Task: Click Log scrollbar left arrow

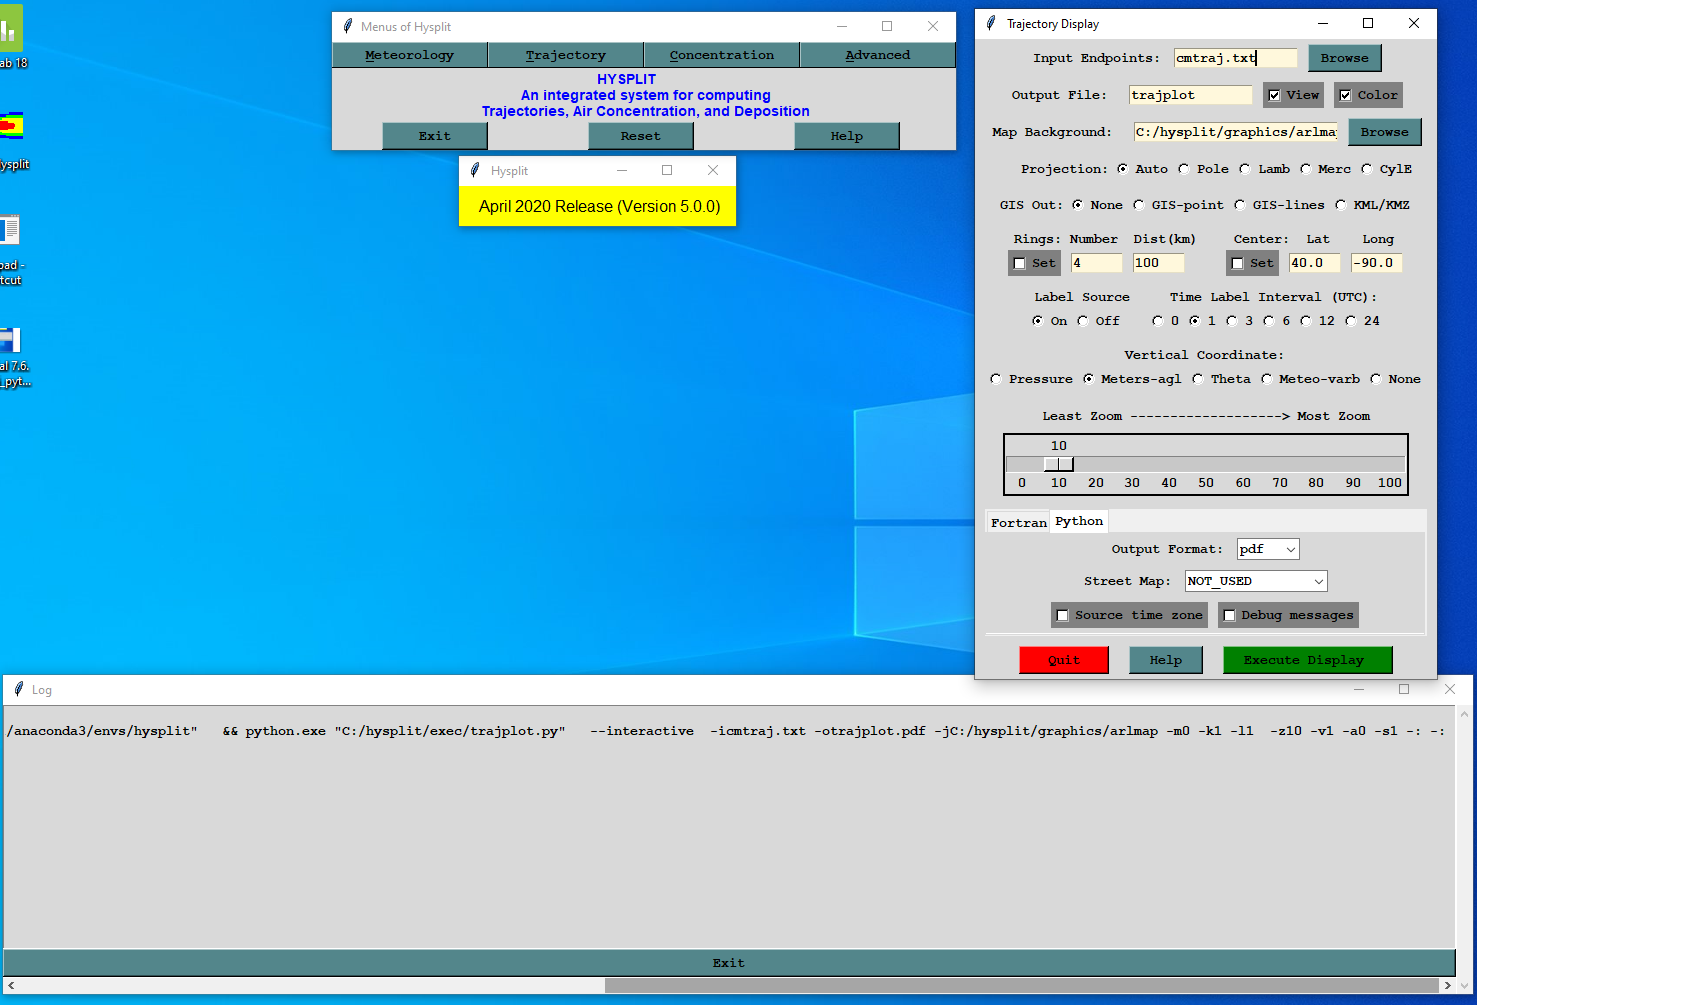Action: pyautogui.click(x=11, y=986)
